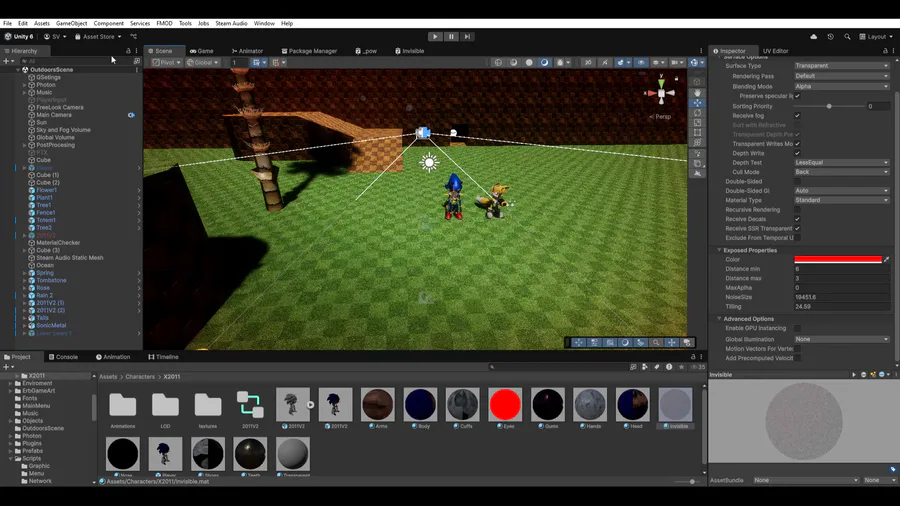900x506 pixels.
Task: Select the red Eyes material thumbnail
Action: click(x=505, y=404)
